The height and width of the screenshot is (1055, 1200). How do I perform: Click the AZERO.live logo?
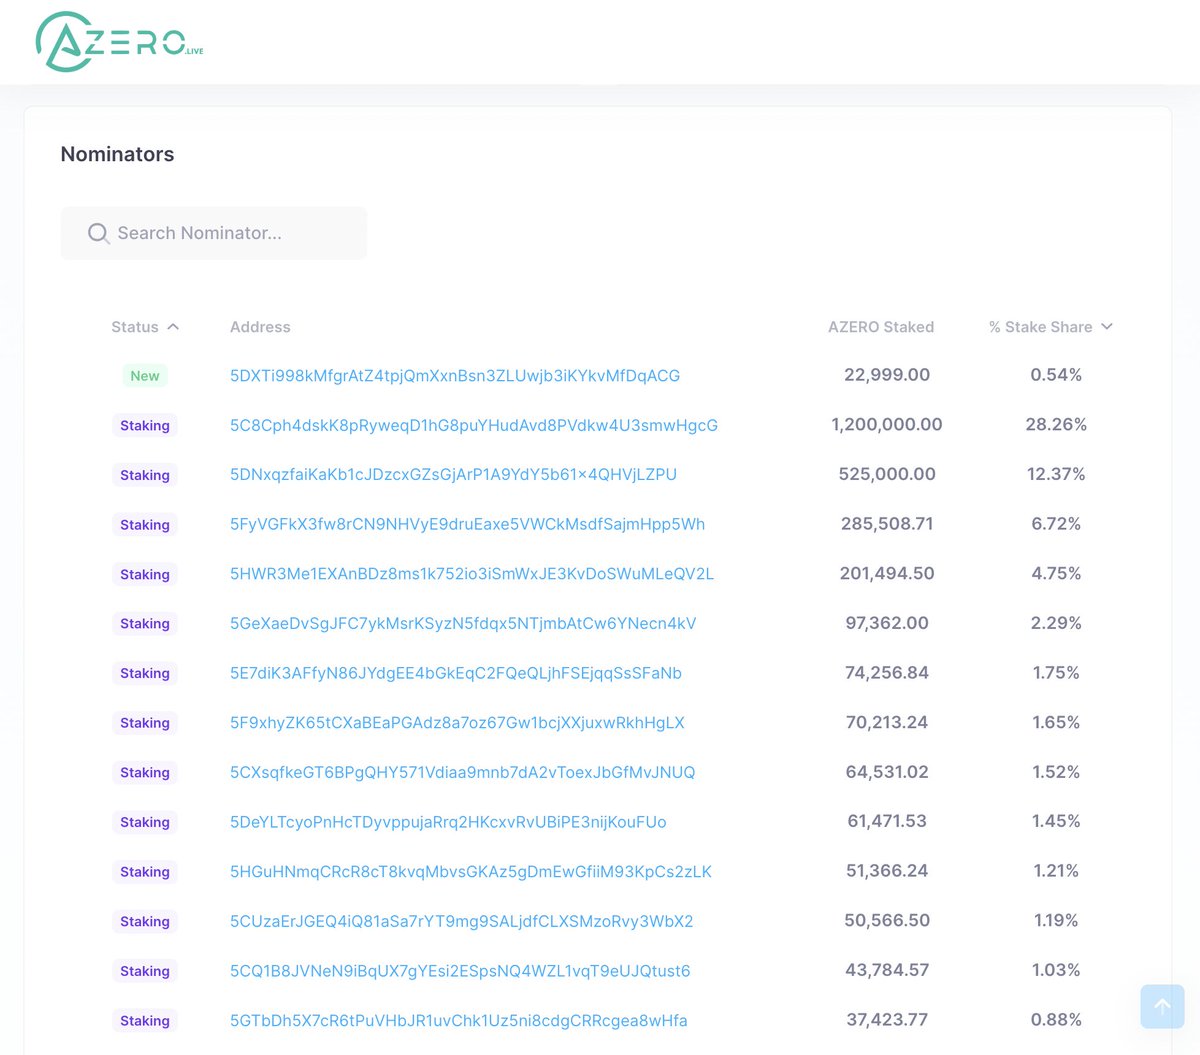coord(119,42)
